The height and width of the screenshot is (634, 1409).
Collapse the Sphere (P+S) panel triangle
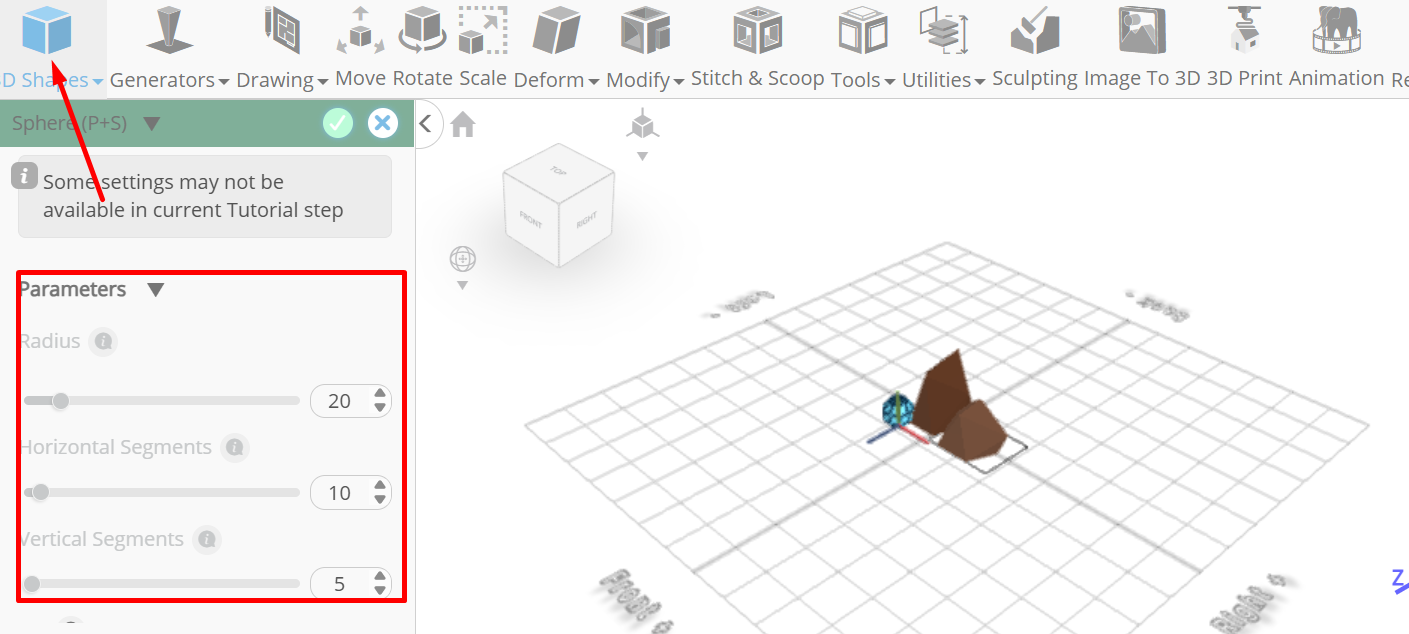pos(151,124)
